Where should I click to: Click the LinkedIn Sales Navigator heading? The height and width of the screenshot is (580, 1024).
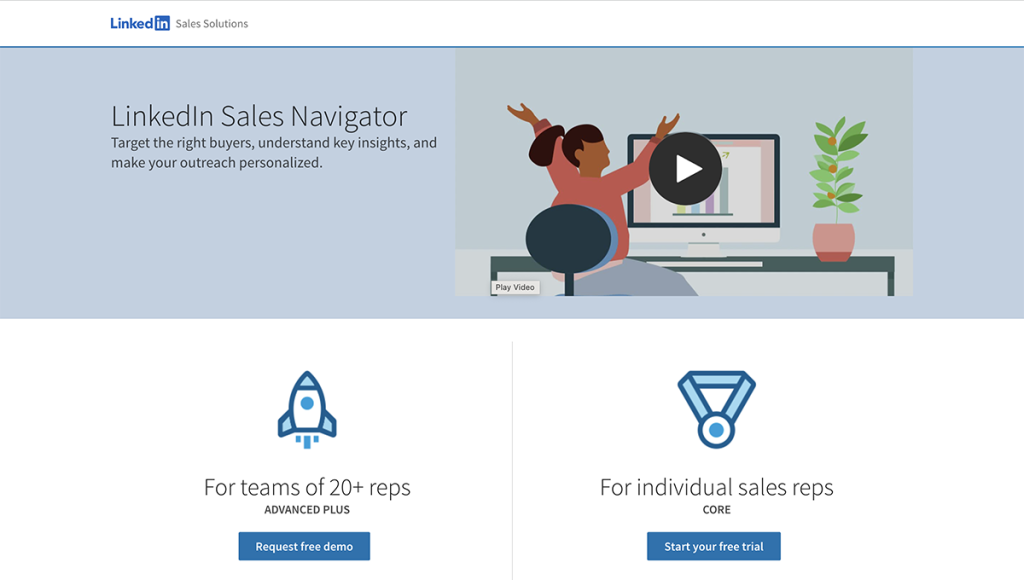pos(258,116)
